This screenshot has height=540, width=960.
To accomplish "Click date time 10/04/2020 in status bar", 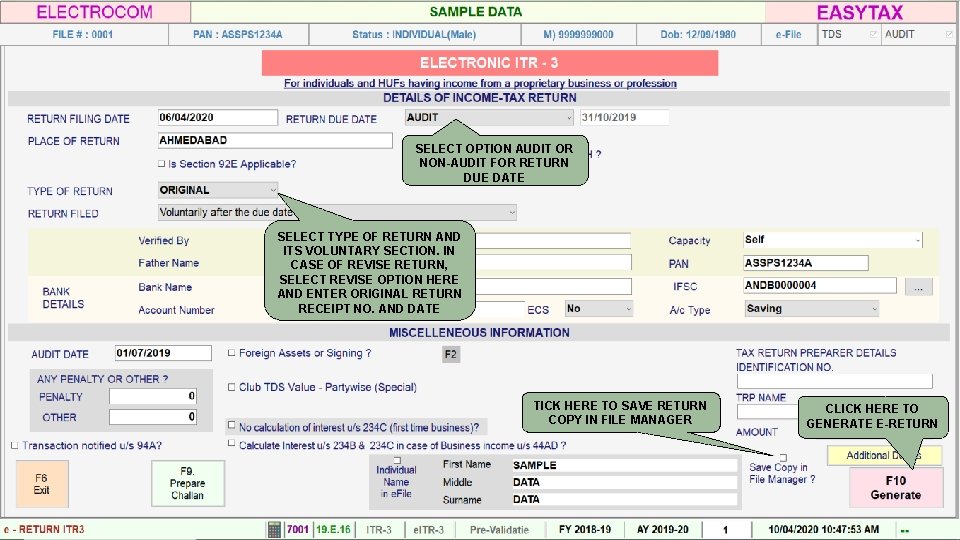I will [x=823, y=530].
